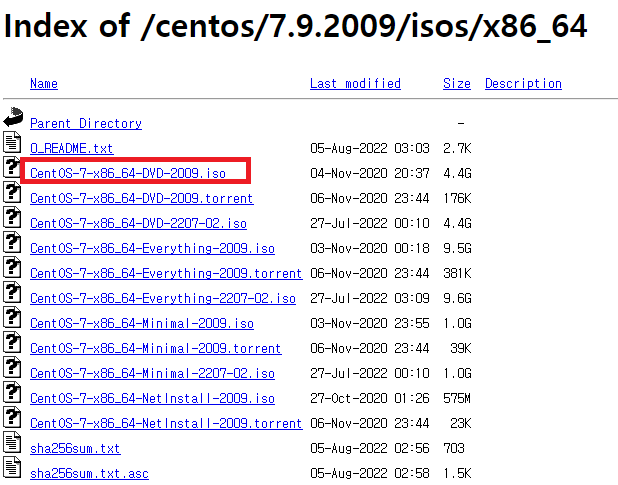Screen dimensions: 618x485
Task: Download CentOS-7-x86_64-NetInstall-2009.torrent
Action: (166, 424)
